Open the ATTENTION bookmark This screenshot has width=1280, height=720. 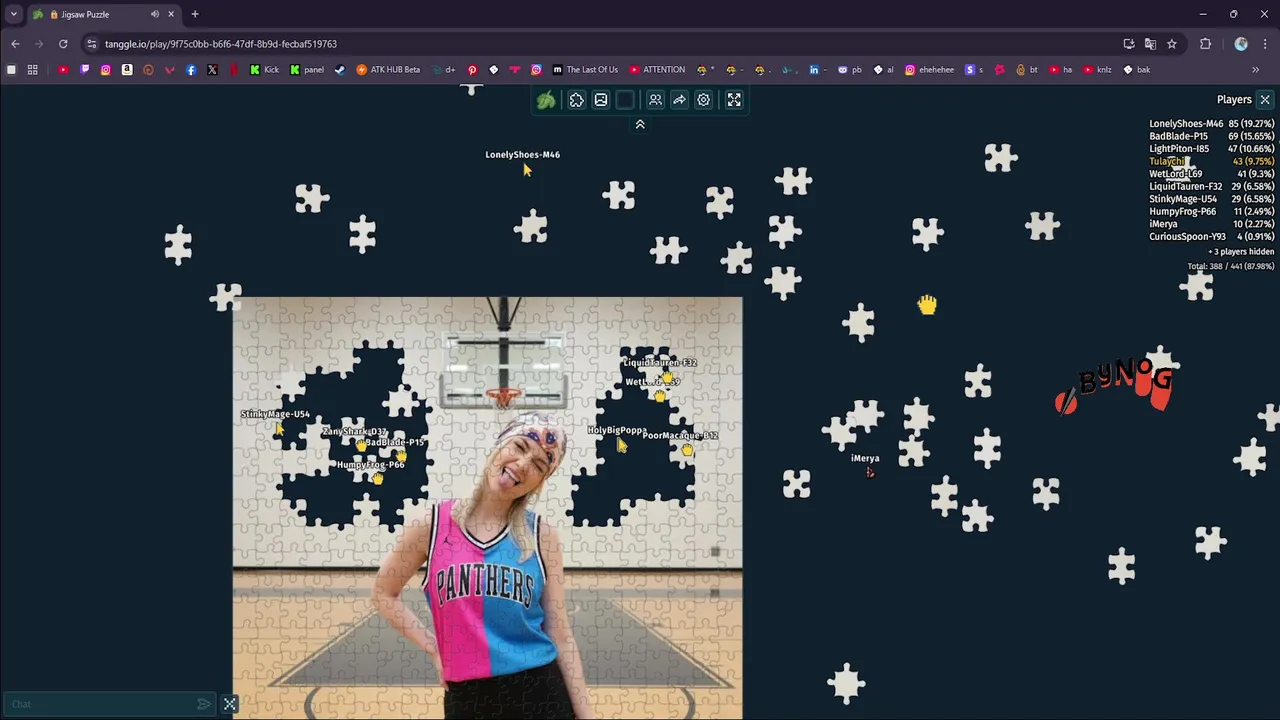tap(657, 70)
